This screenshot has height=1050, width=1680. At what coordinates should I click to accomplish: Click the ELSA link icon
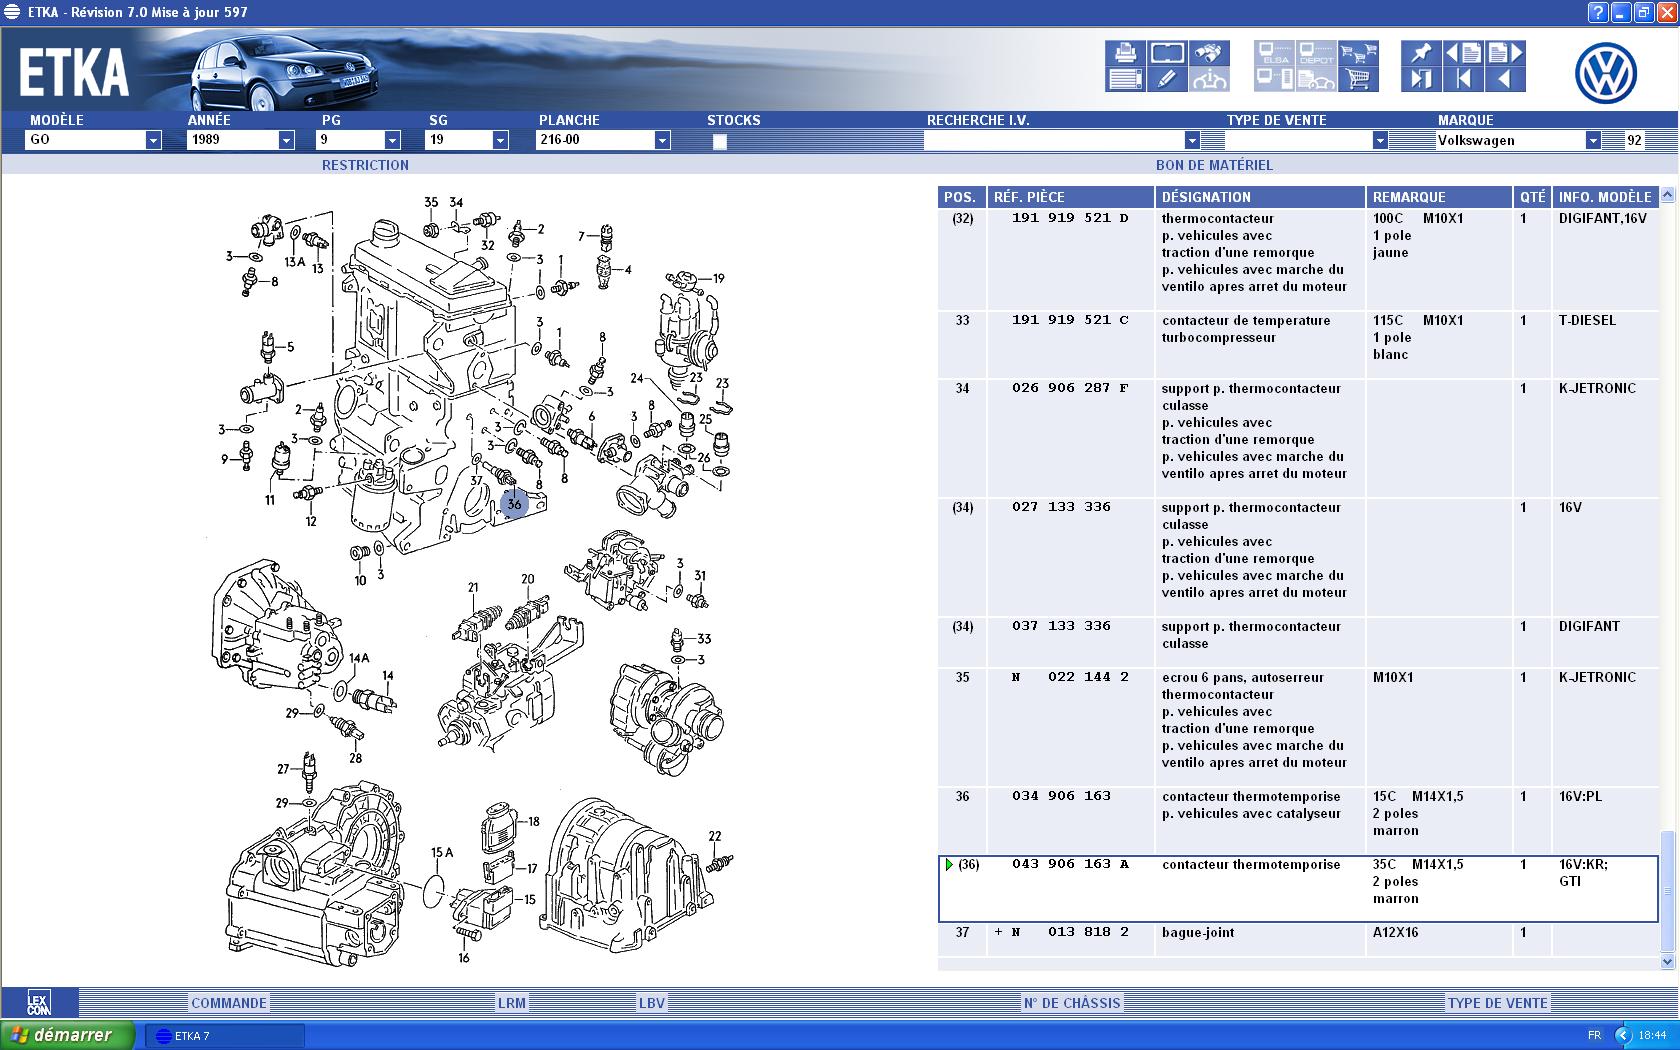pos(1275,53)
